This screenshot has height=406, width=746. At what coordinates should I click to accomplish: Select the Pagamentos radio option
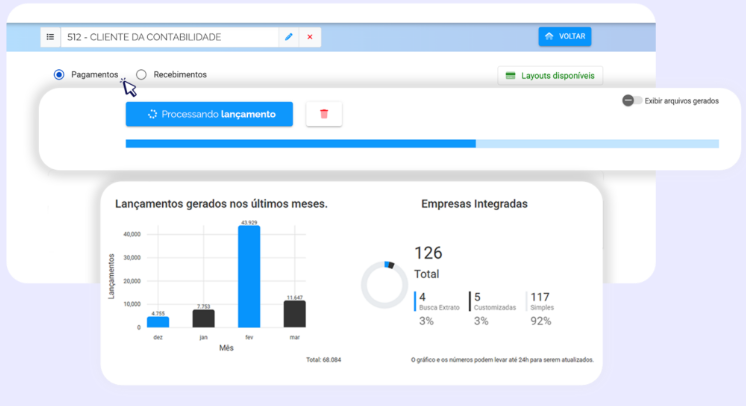click(59, 75)
